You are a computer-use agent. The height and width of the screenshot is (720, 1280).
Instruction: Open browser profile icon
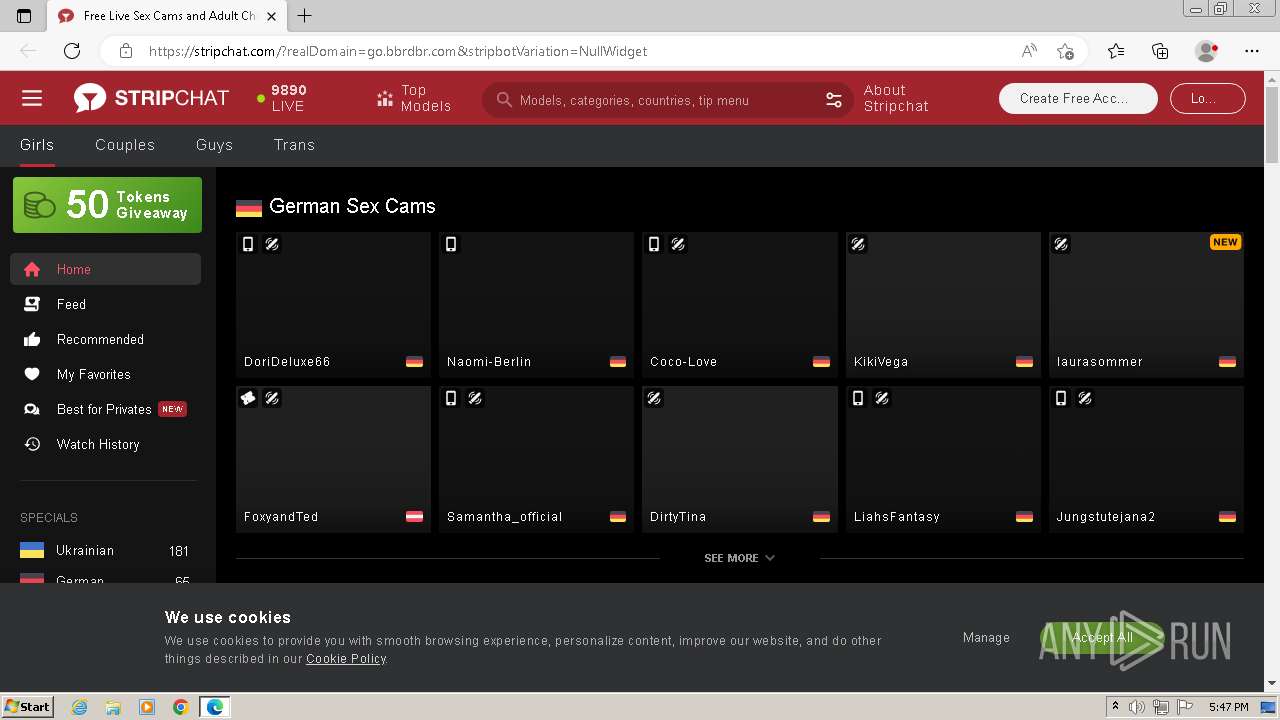[x=1206, y=51]
